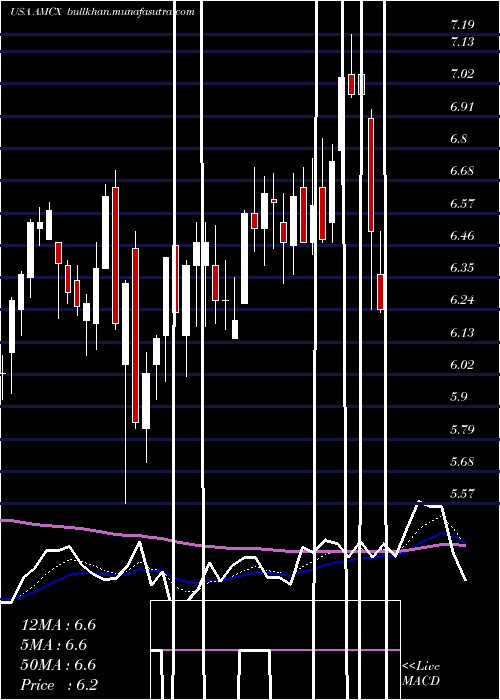Select the 12MA value text
This screenshot has height=700, width=500.
(58, 625)
